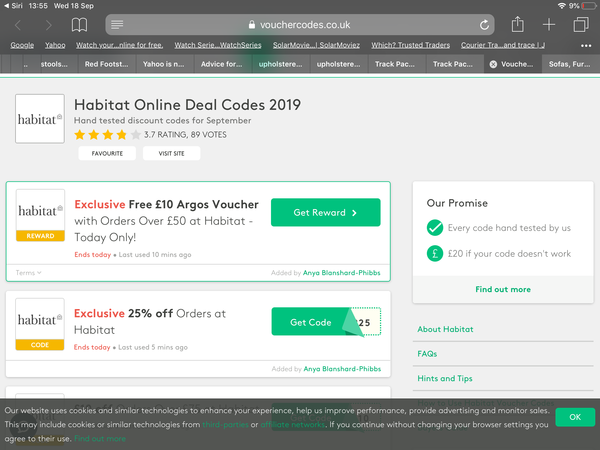Viewport: 600px width, 450px height.
Task: Click the VISIT SITE button
Action: pyautogui.click(x=171, y=153)
